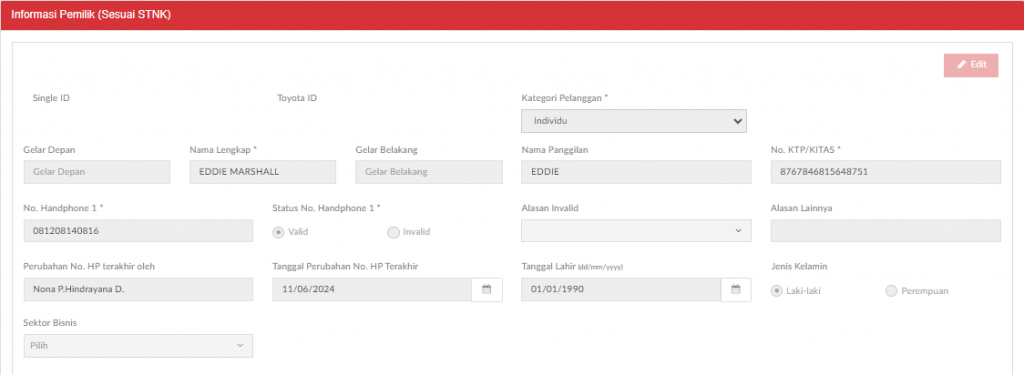The image size is (1024, 375).
Task: Open the Sektor Bisnis dropdown
Action: (x=138, y=346)
